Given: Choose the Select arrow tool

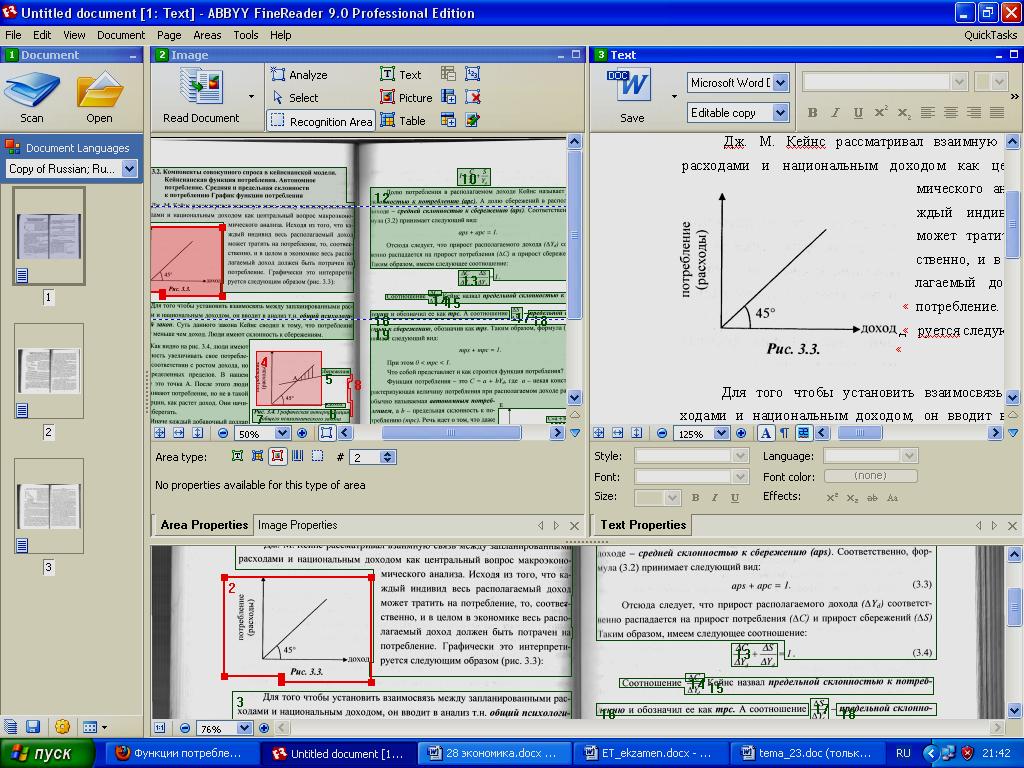Looking at the screenshot, I should point(295,97).
